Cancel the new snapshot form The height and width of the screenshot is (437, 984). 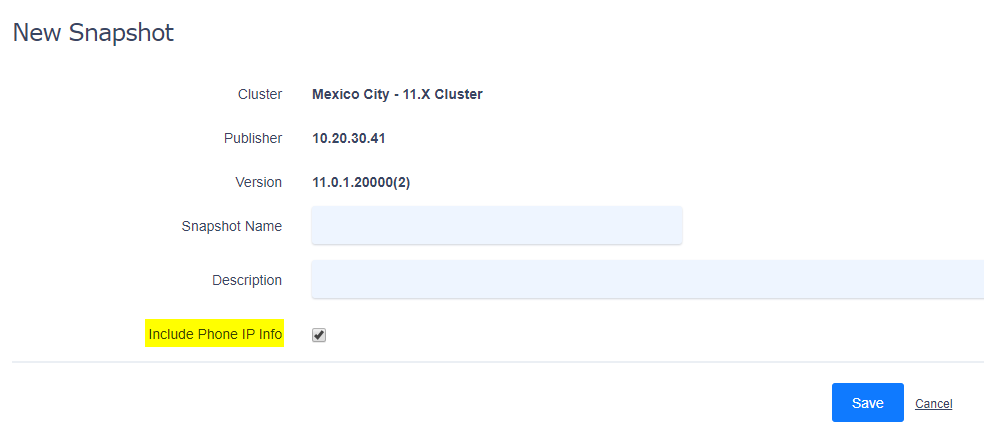pyautogui.click(x=933, y=404)
